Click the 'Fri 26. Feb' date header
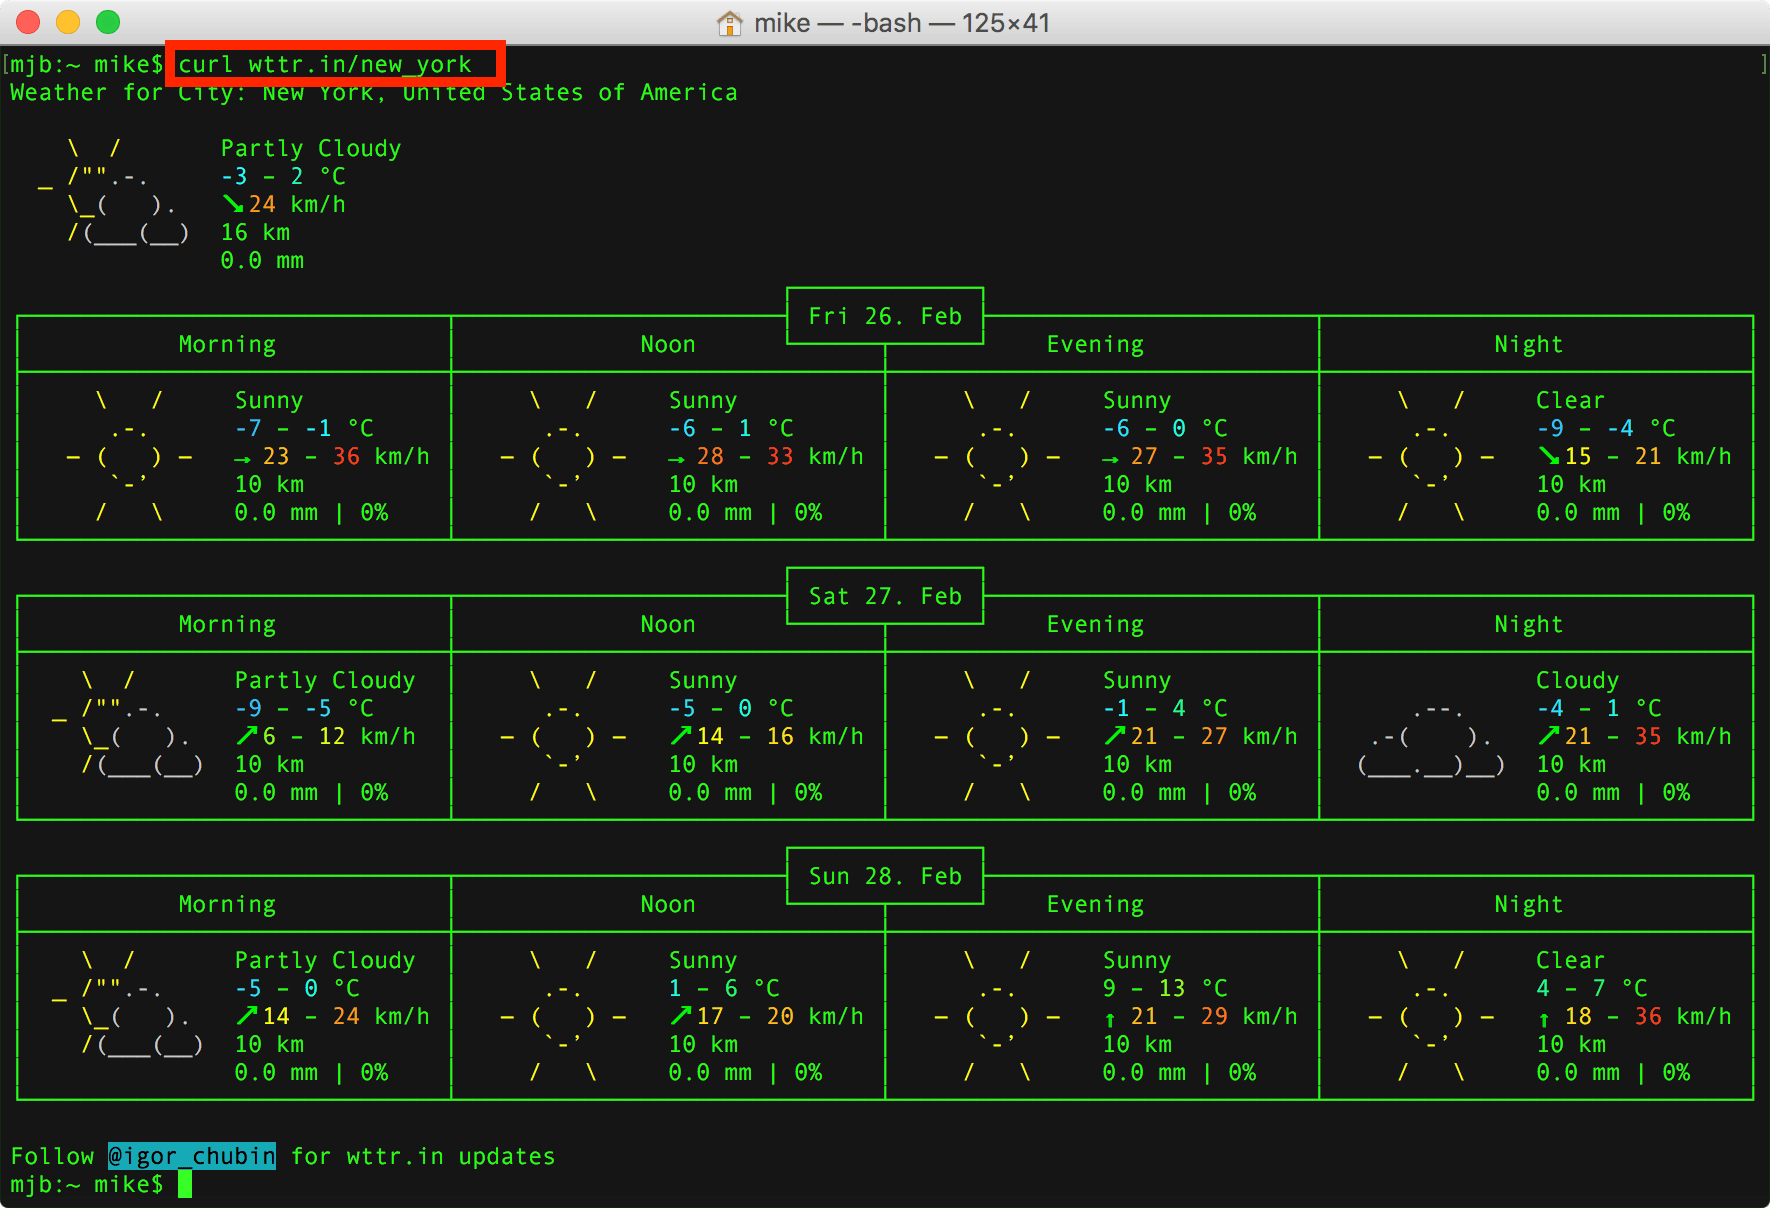The image size is (1770, 1208). click(x=885, y=317)
